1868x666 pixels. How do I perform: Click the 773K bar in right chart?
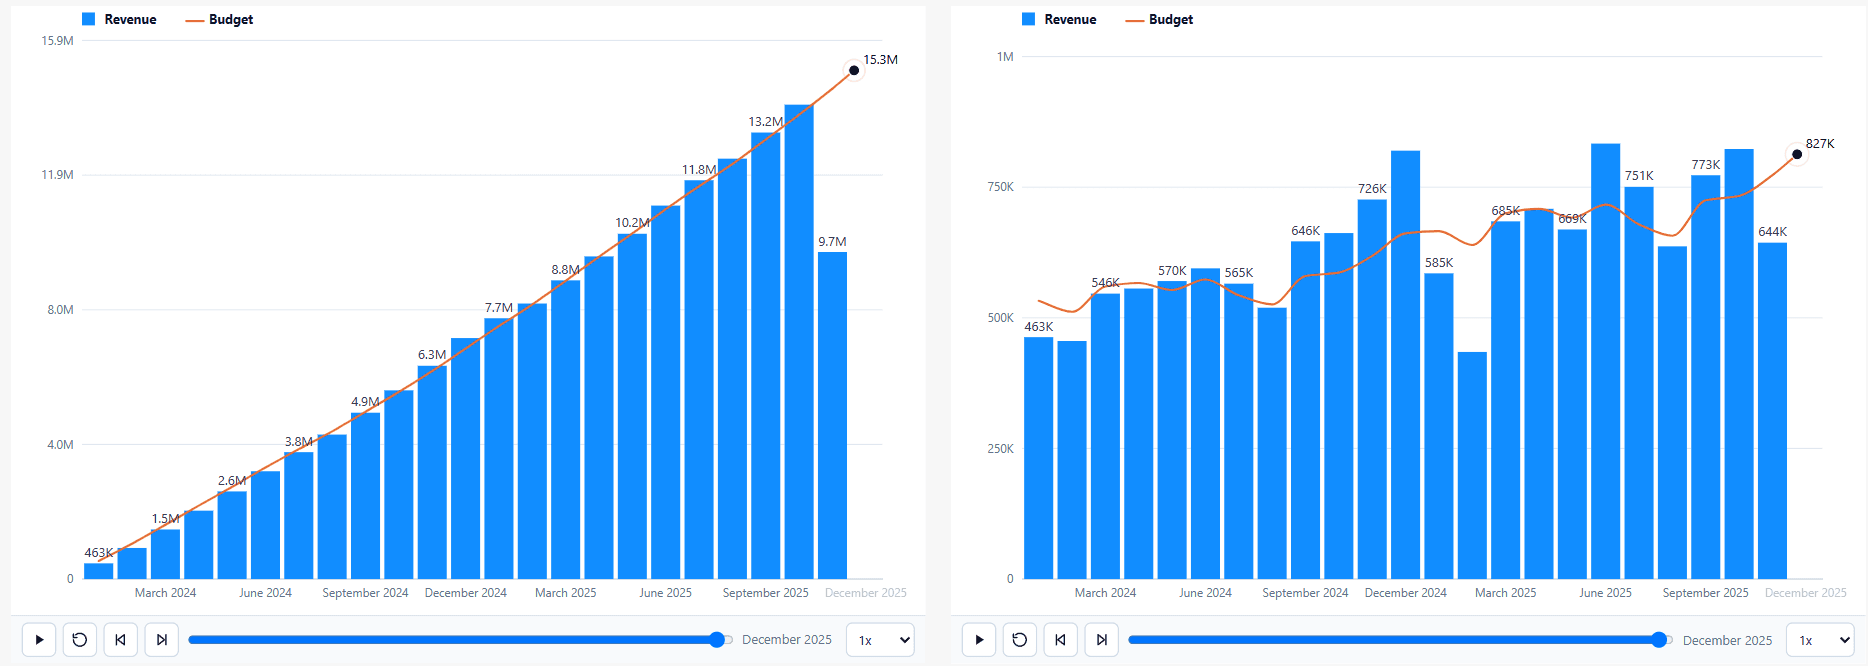(x=1706, y=377)
